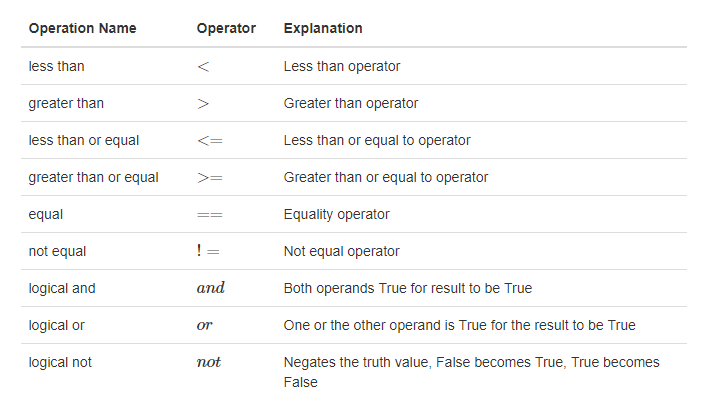Click the less than operator symbol
718x406 pixels.
(205, 66)
